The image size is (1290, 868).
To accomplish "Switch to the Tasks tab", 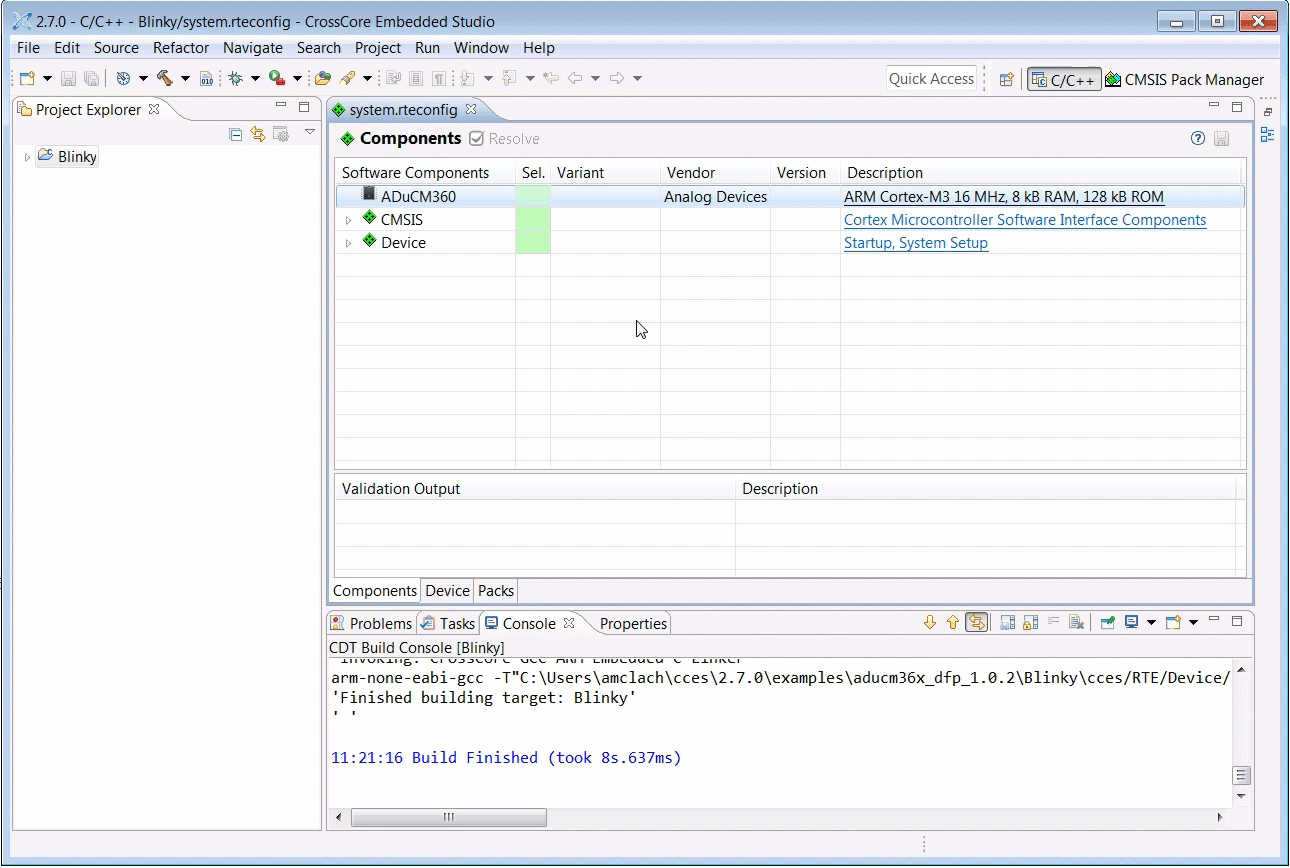I will 448,623.
